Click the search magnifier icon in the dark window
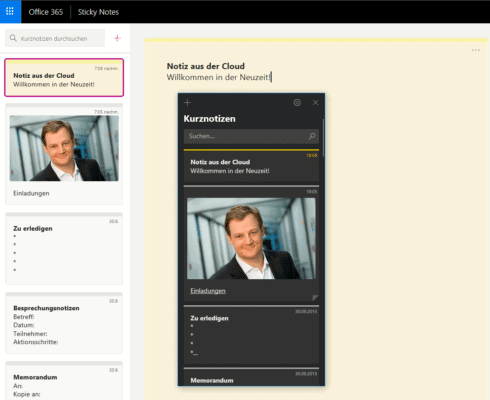The height and width of the screenshot is (400, 490). point(312,136)
